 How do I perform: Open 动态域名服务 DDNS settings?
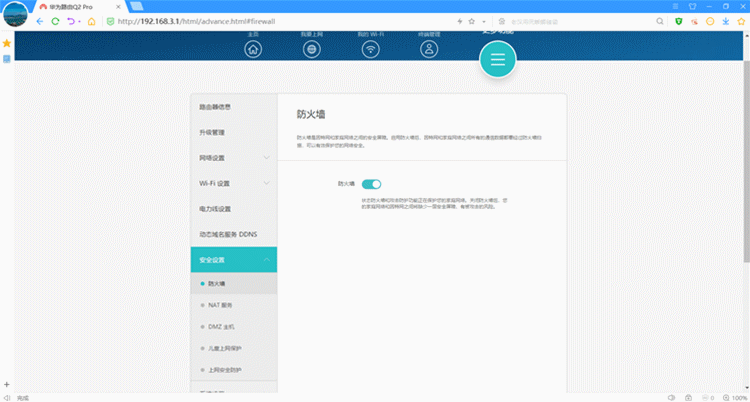tap(233, 234)
